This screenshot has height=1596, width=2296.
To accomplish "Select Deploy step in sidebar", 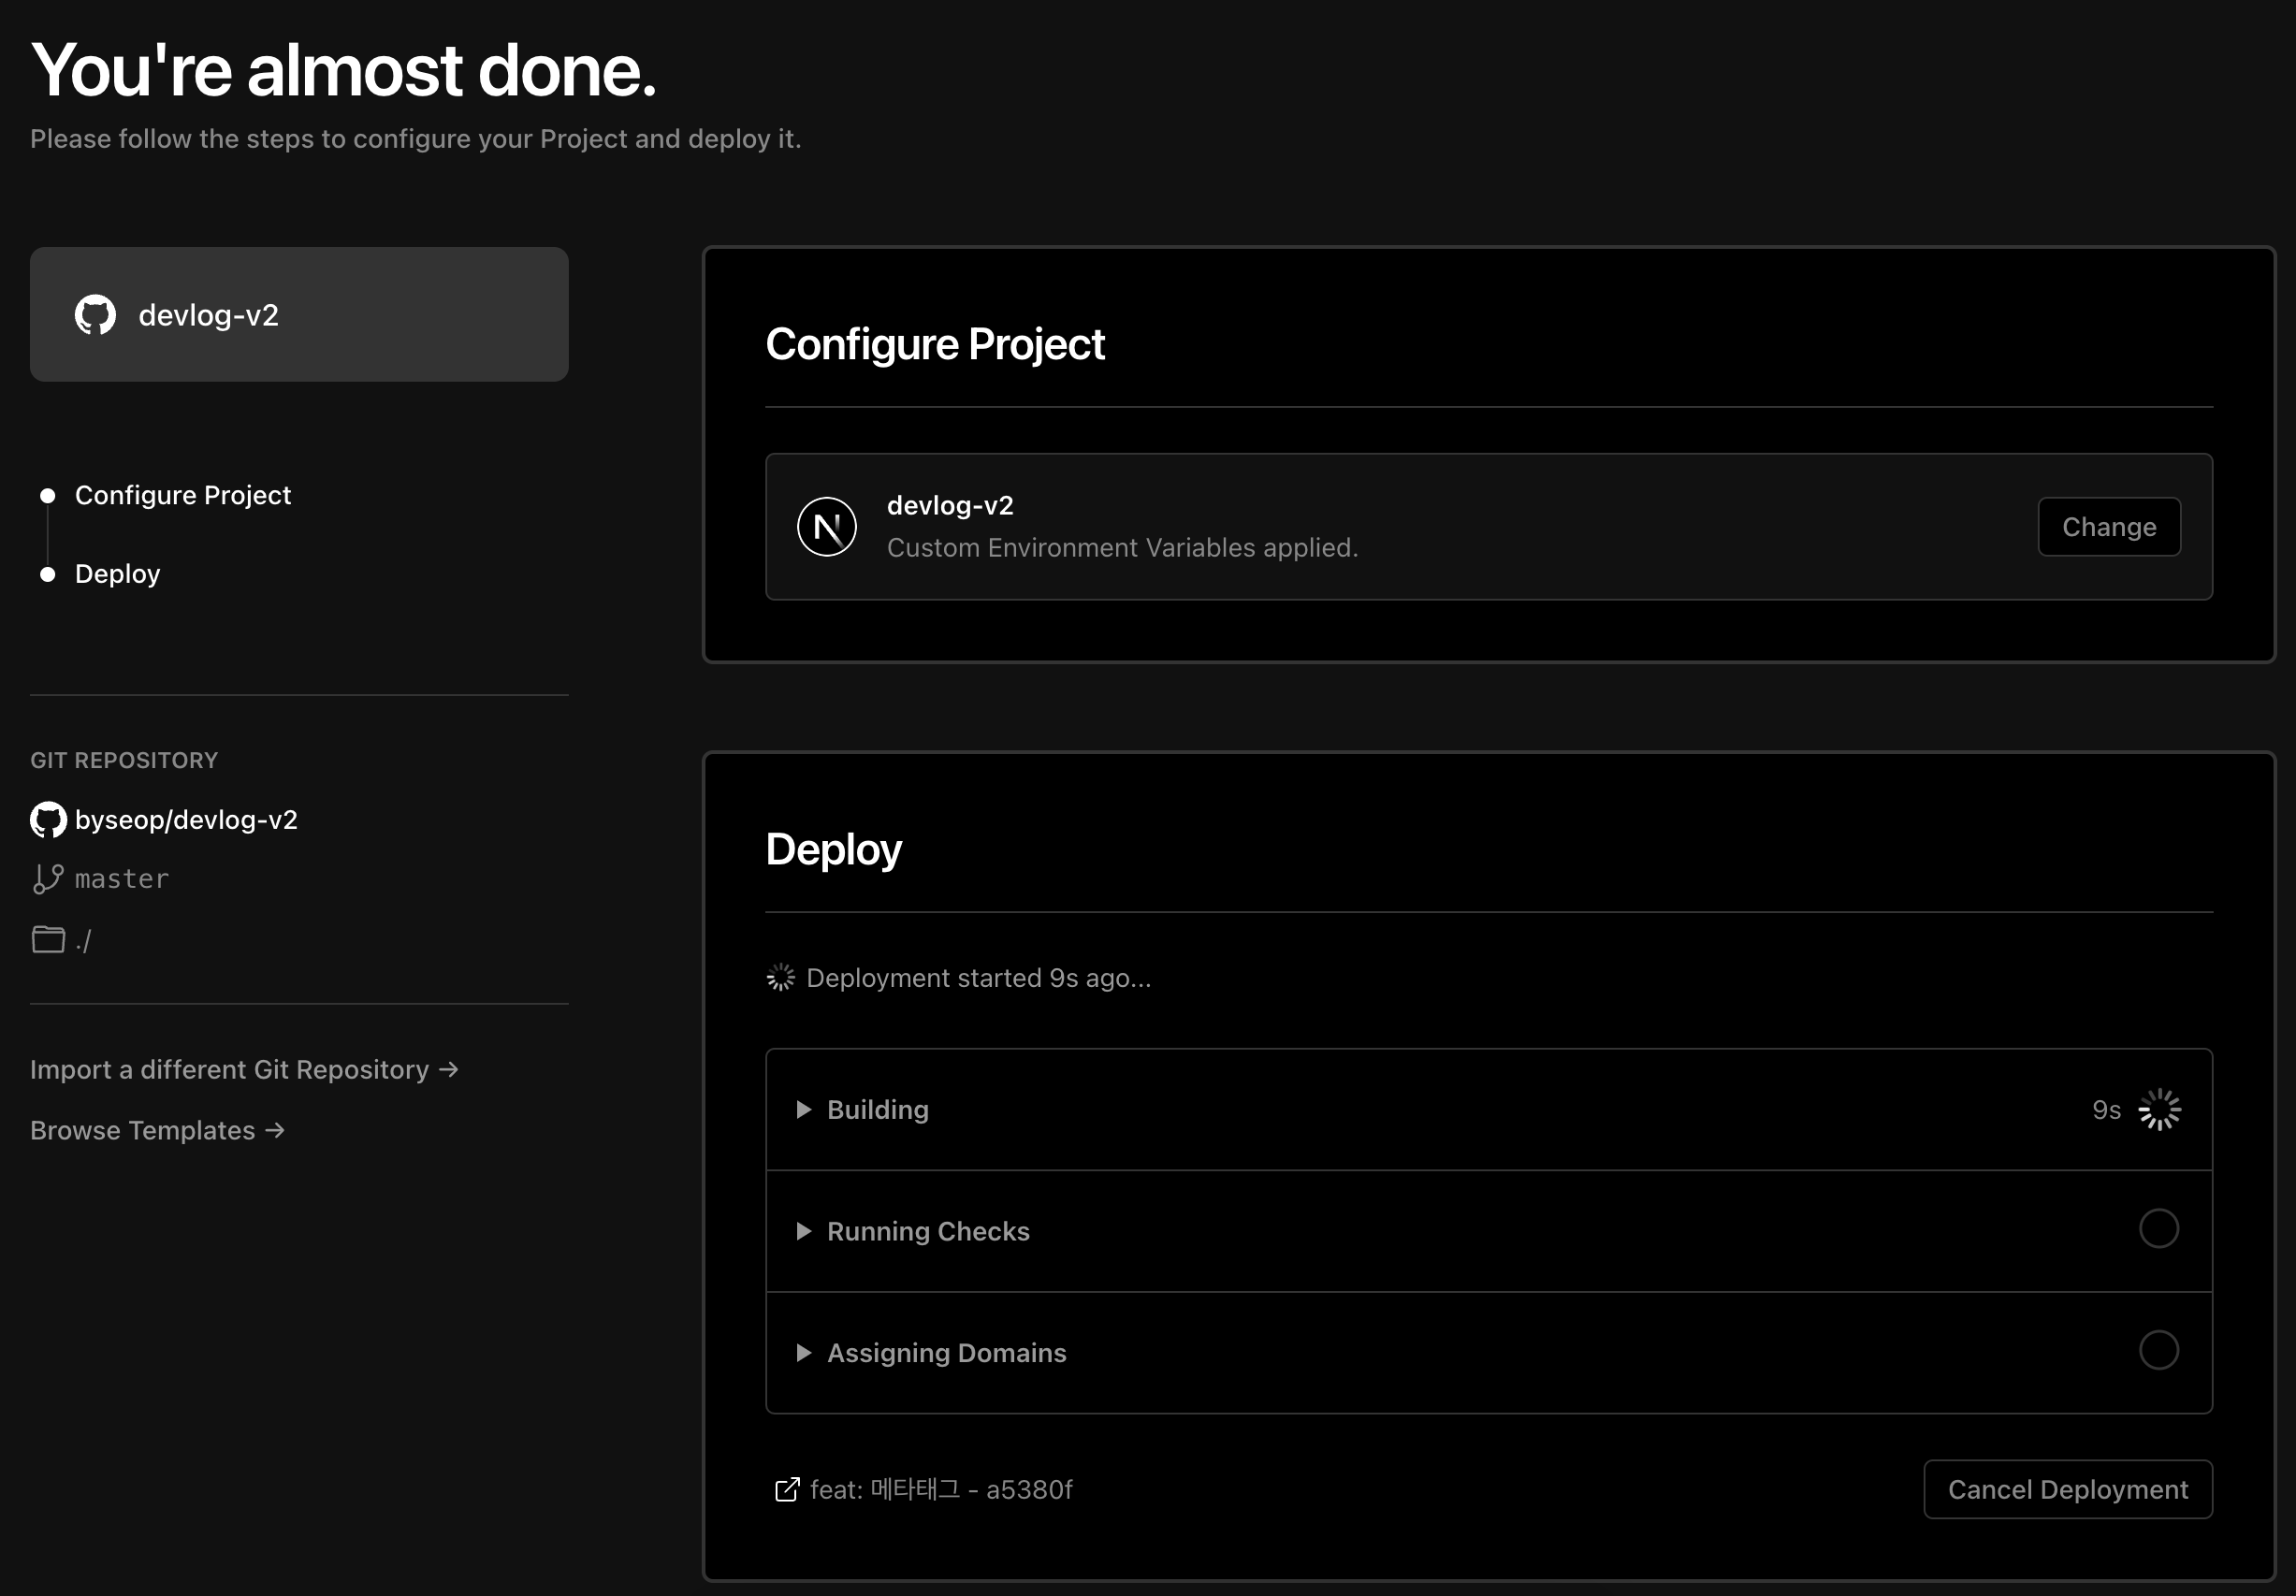I will pos(117,574).
